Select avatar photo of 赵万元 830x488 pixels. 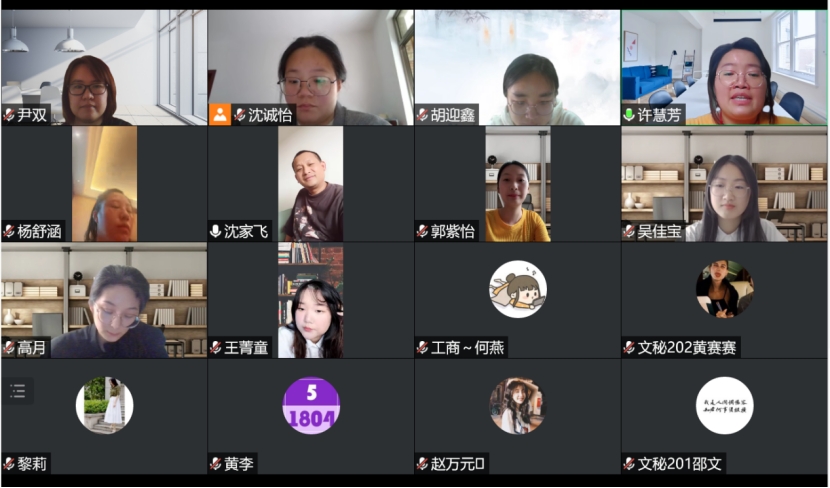click(x=518, y=406)
